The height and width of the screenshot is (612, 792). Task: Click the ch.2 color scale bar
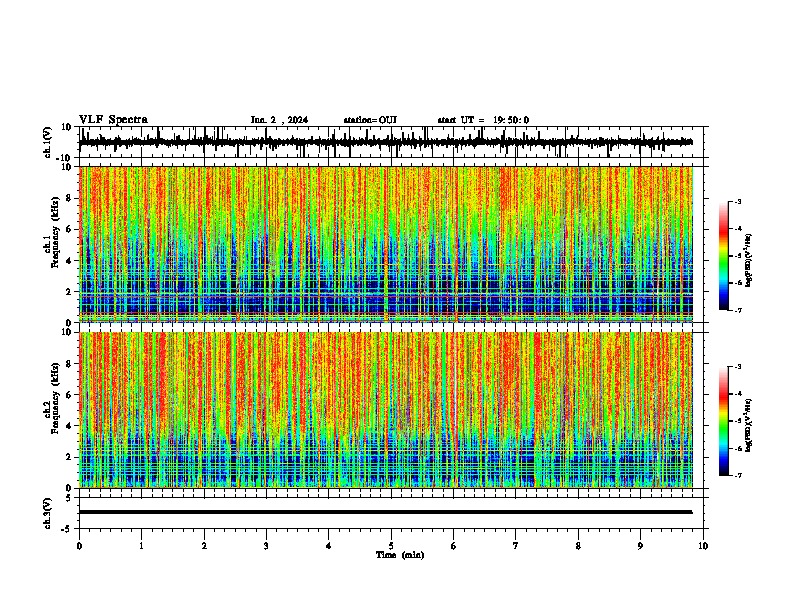(724, 421)
